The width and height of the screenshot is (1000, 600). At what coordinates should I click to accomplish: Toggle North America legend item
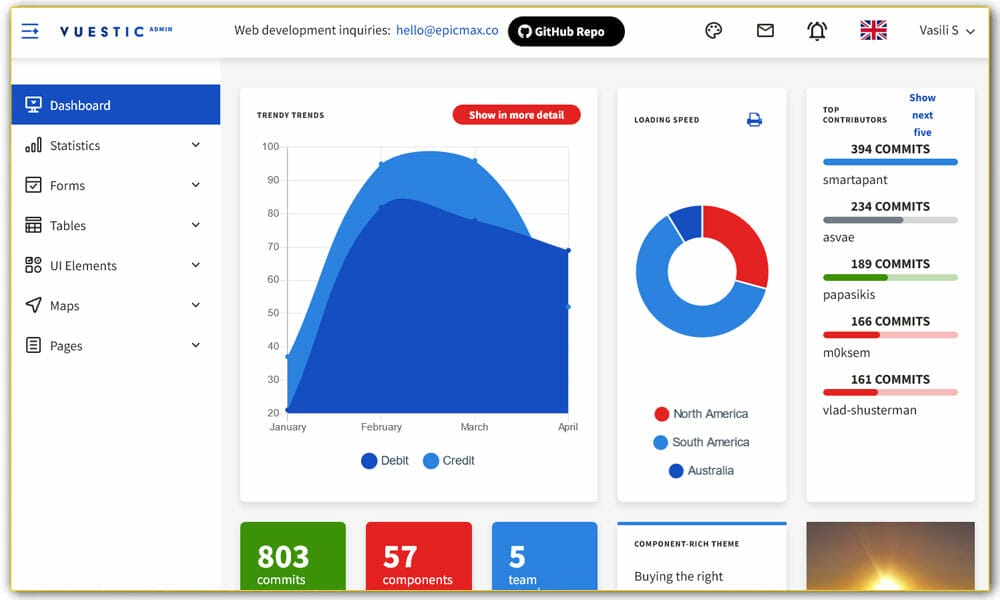tap(700, 414)
